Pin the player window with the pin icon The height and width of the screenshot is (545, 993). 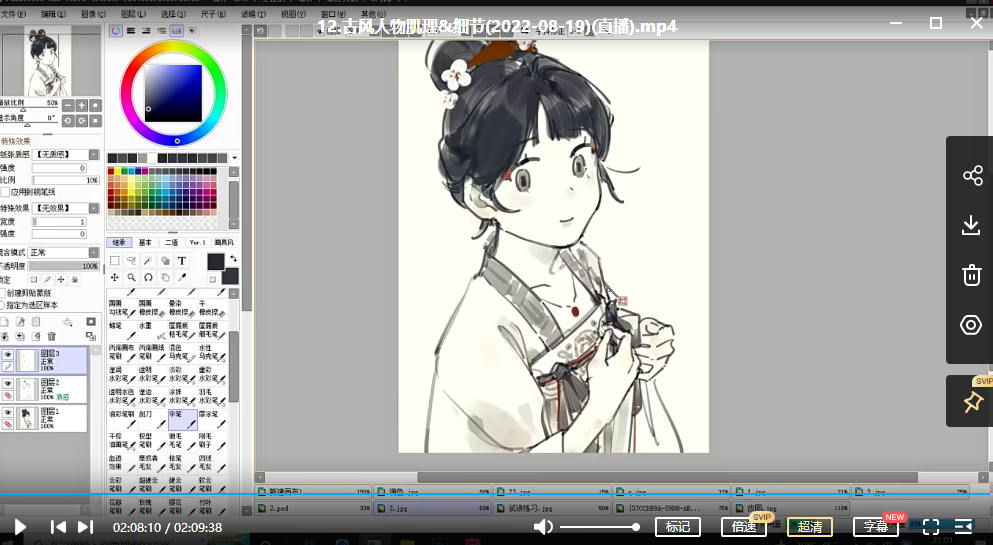click(971, 402)
